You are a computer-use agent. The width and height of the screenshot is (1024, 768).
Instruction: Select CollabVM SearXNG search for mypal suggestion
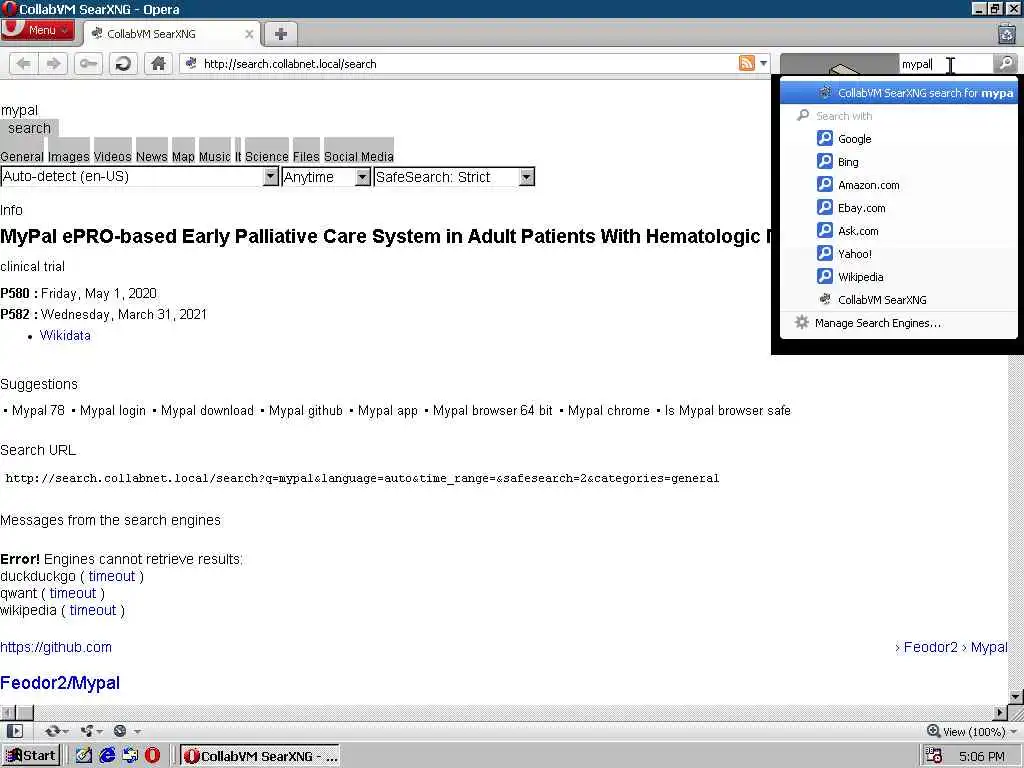(899, 93)
